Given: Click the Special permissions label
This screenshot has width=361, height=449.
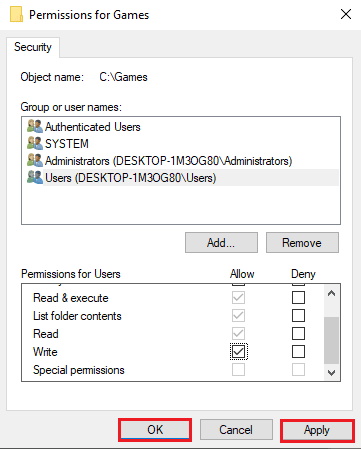Looking at the screenshot, I should point(79,370).
